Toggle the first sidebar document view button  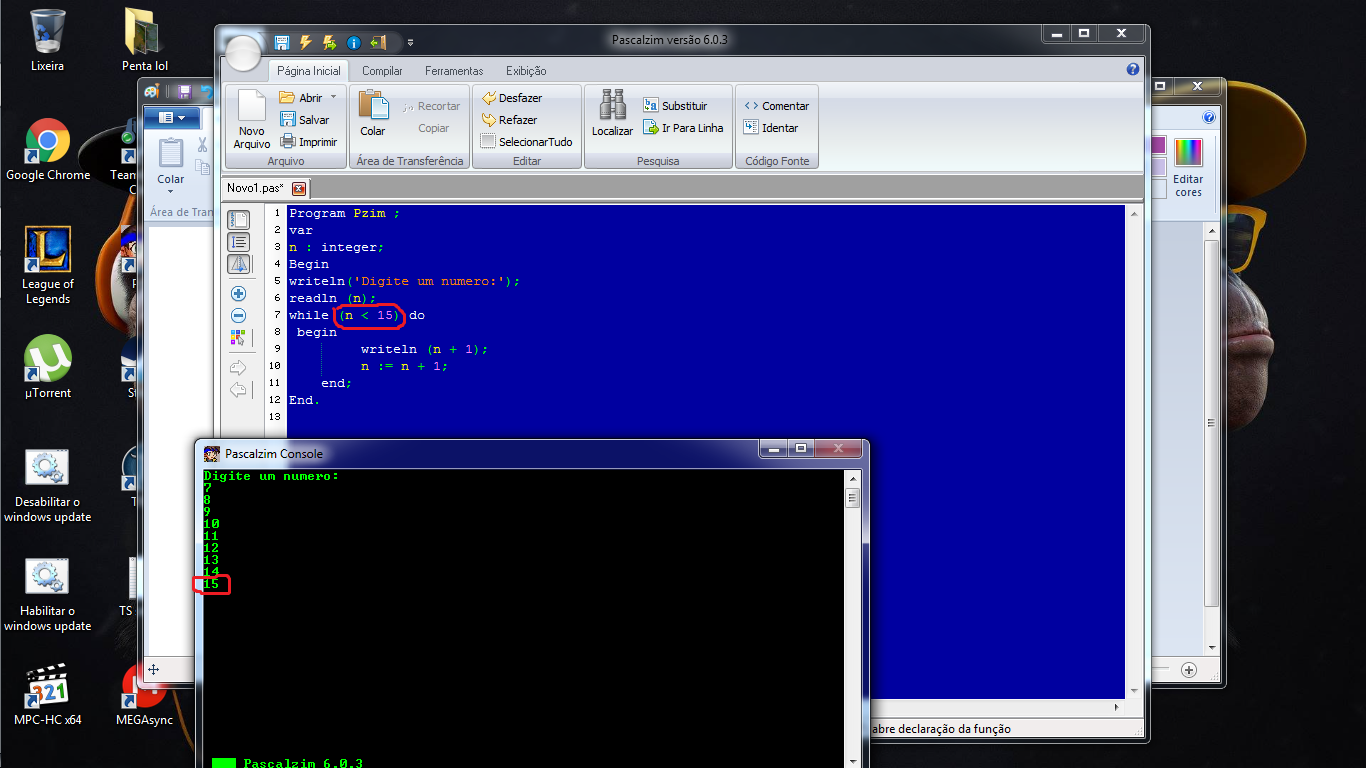point(238,220)
